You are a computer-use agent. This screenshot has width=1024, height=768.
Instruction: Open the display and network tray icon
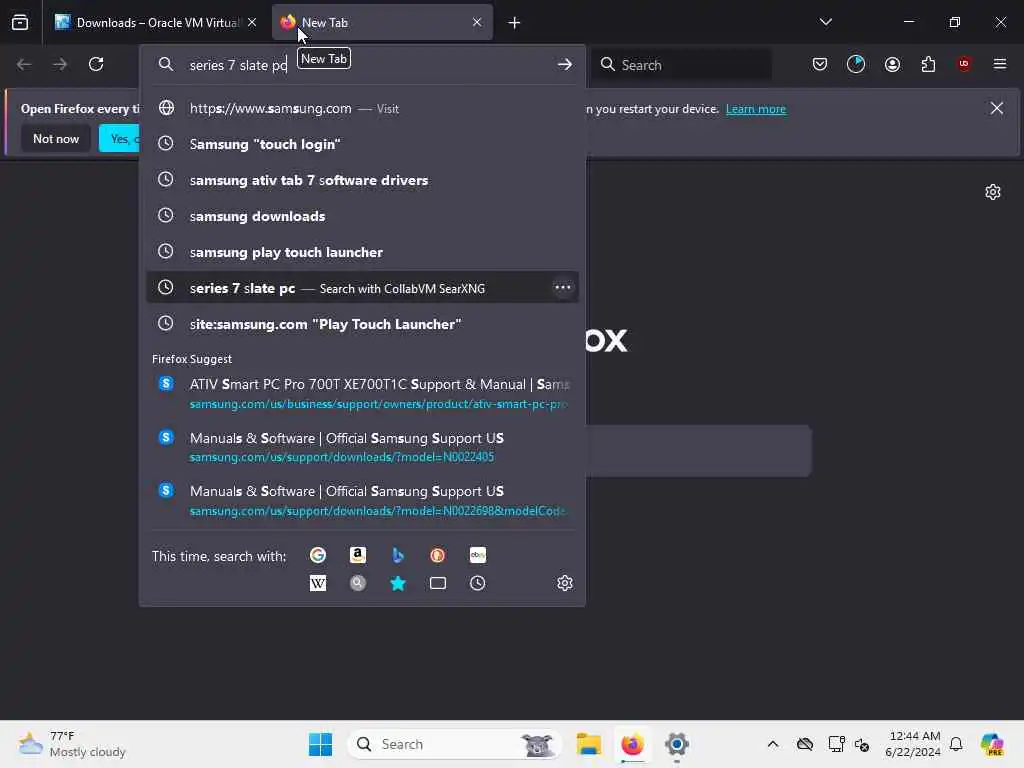[836, 744]
